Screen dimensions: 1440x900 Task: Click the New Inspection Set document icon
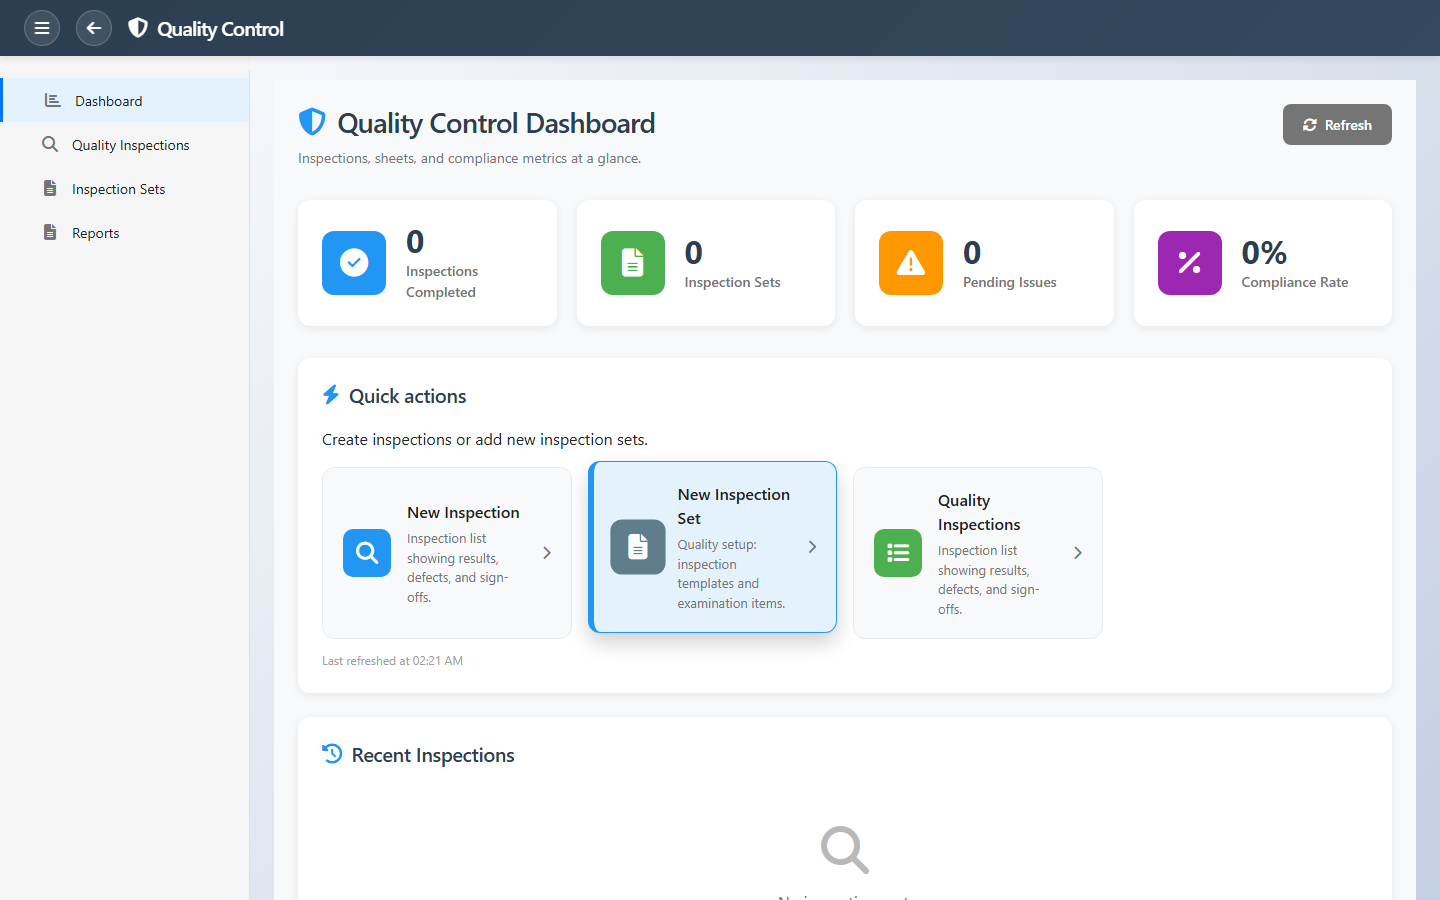click(x=638, y=547)
